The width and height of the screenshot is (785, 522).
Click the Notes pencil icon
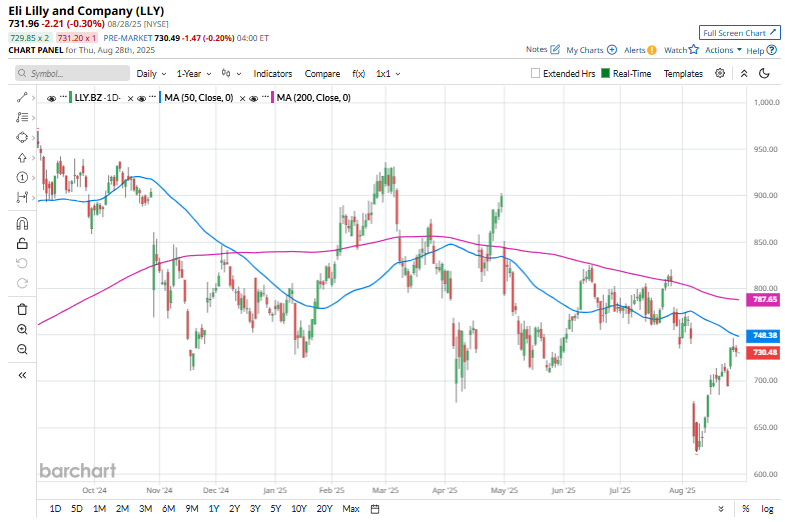click(x=555, y=50)
